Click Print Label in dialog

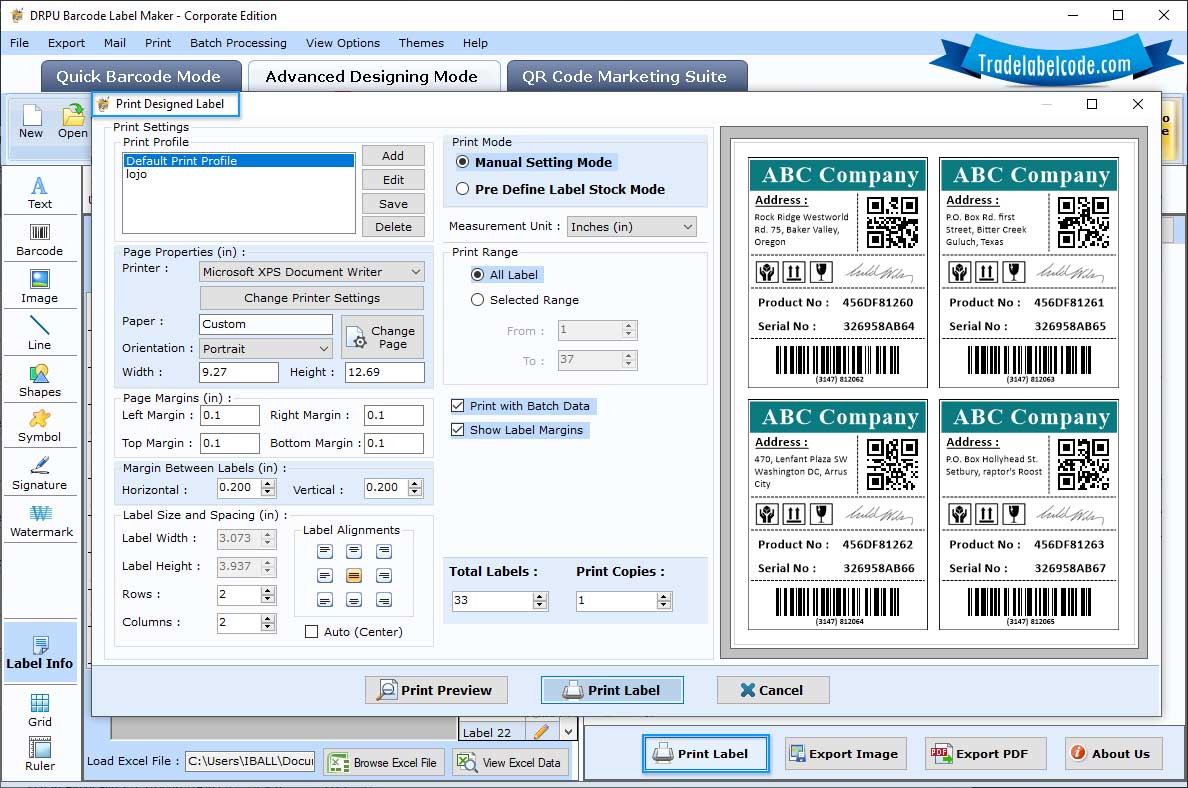click(x=612, y=690)
